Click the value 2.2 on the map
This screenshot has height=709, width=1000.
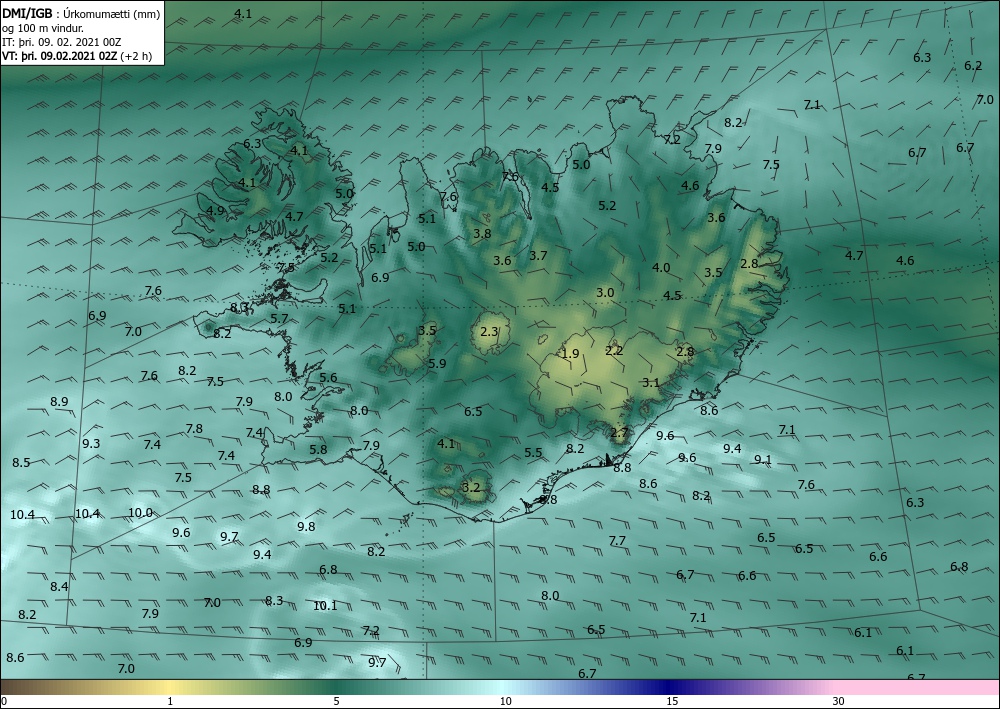pyautogui.click(x=614, y=351)
